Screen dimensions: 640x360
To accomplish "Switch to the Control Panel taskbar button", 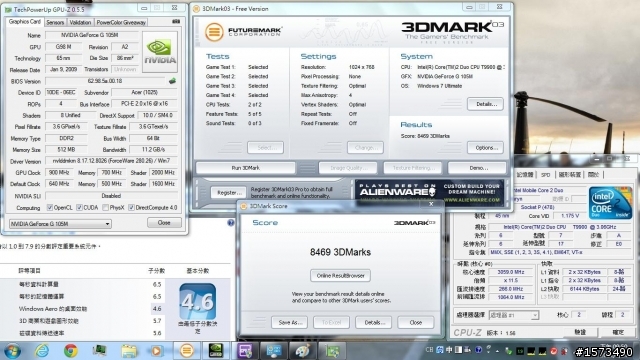I will coord(274,351).
